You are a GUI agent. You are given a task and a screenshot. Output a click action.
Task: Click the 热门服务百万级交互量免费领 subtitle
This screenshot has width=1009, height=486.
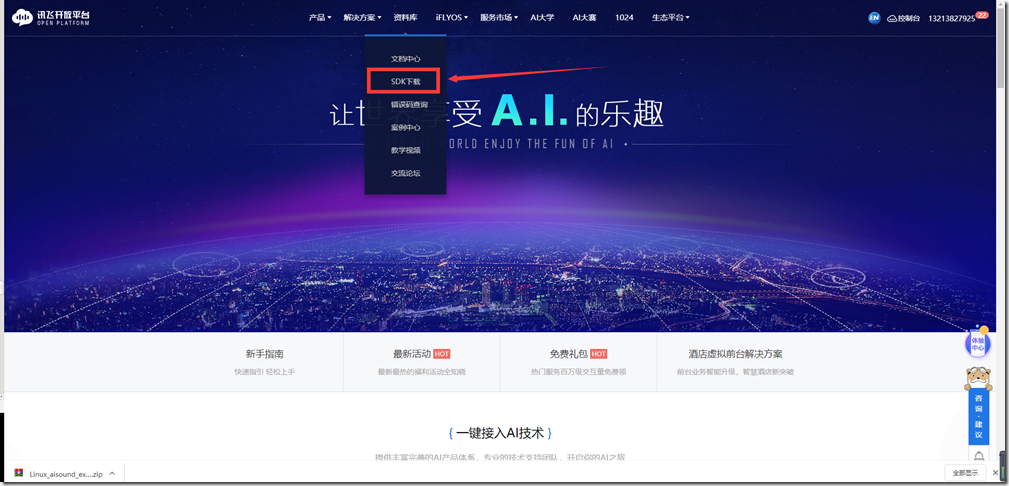[579, 372]
